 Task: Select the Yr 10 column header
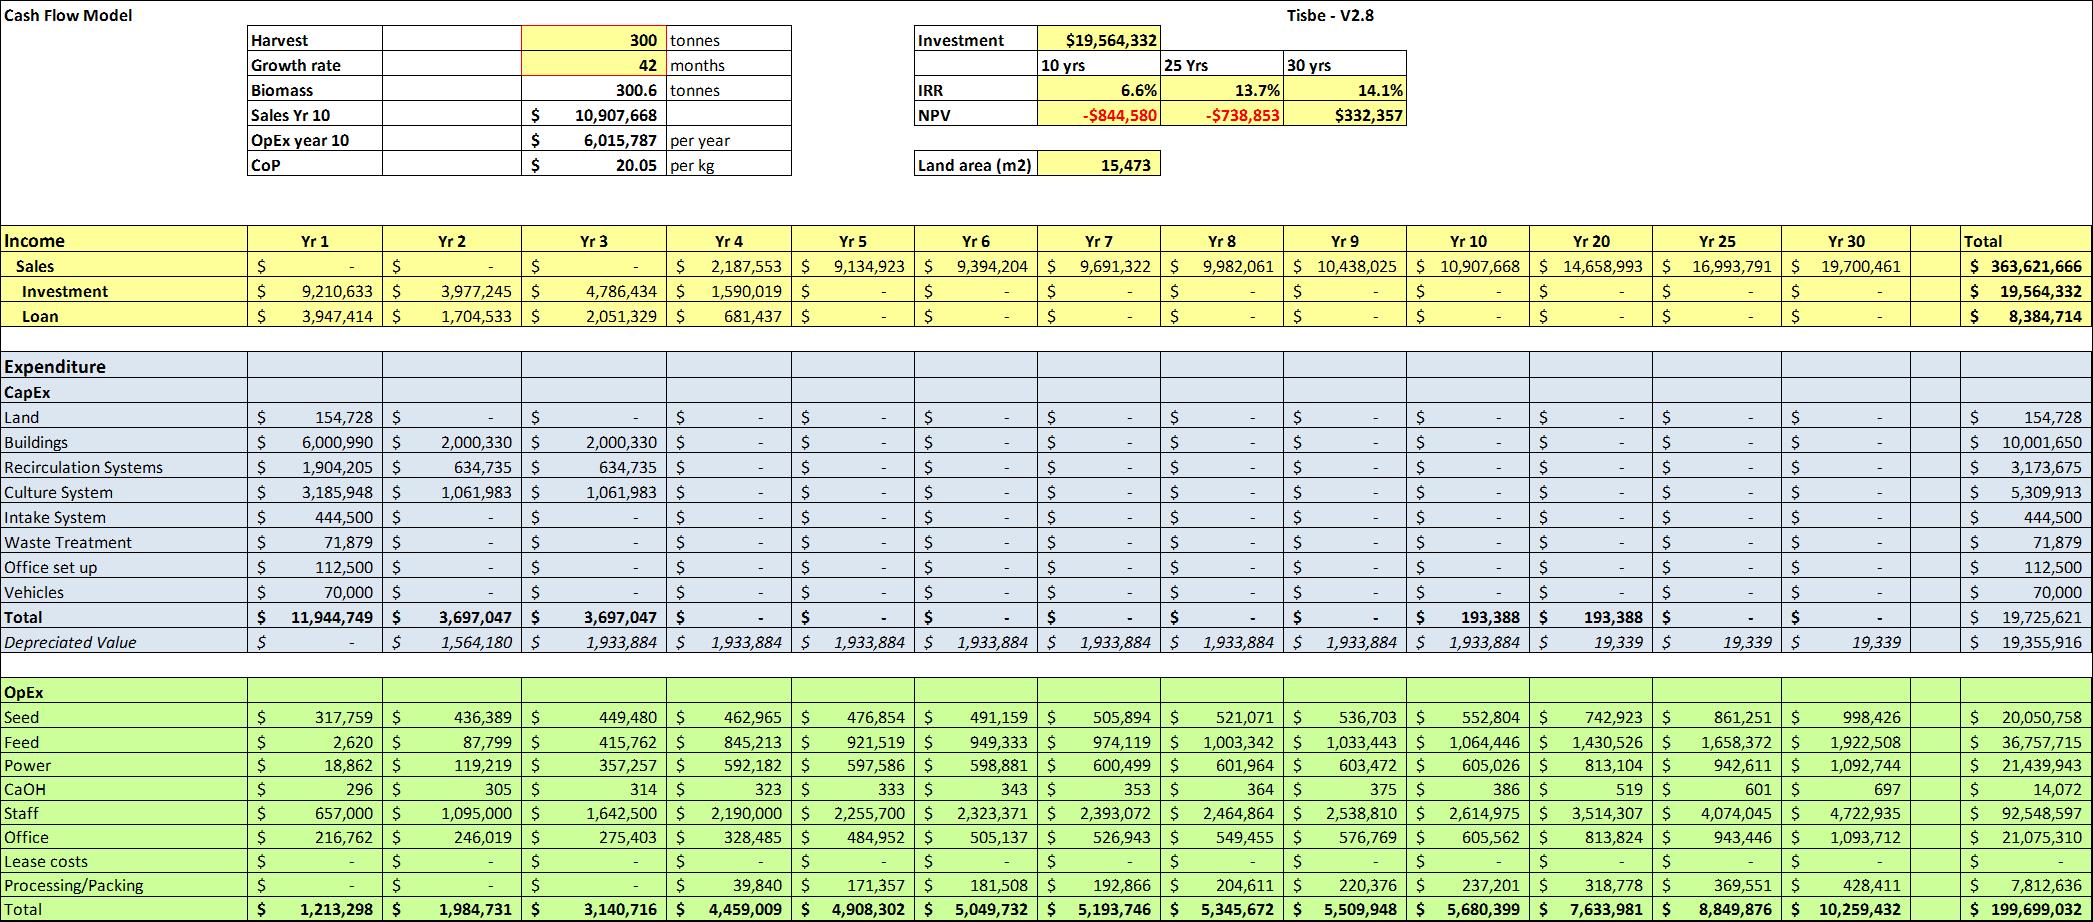[1468, 240]
